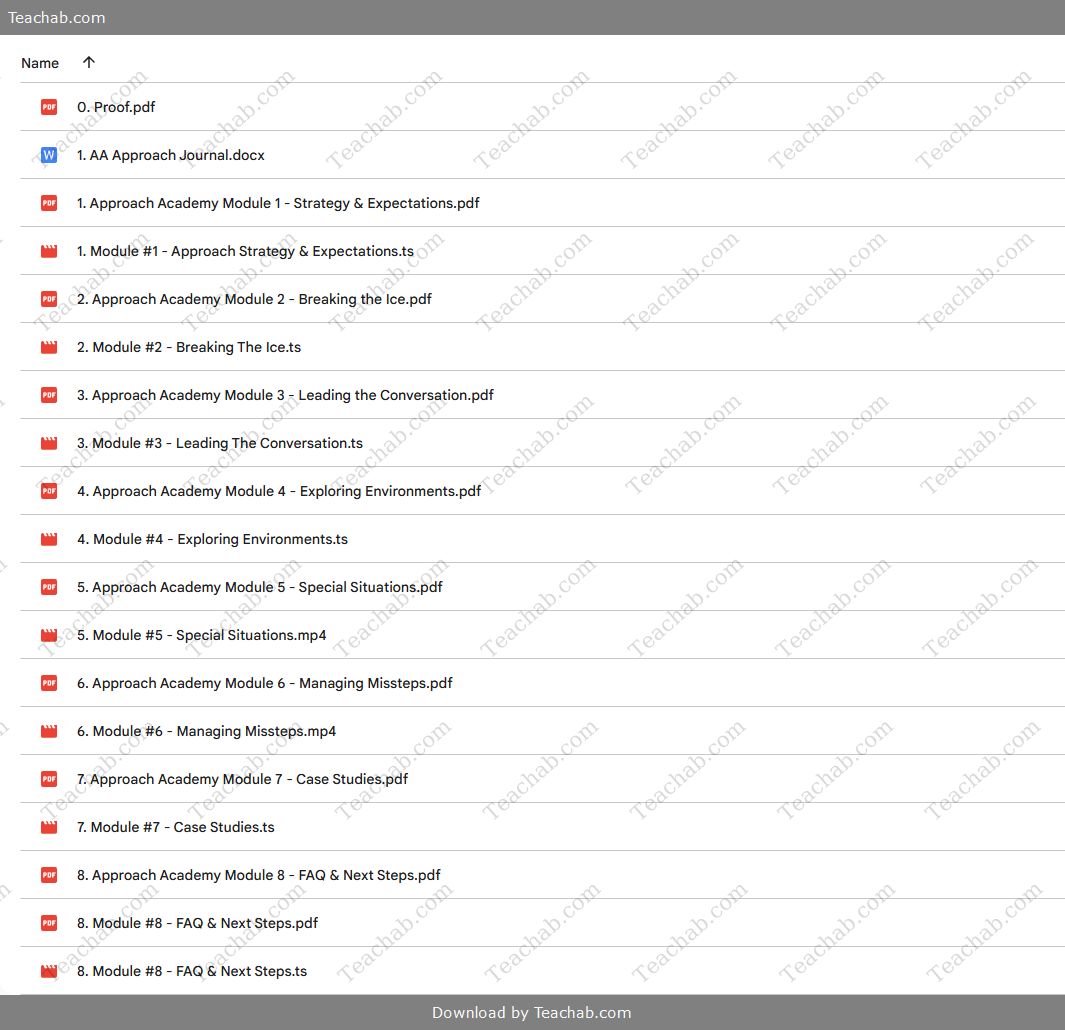Image resolution: width=1065 pixels, height=1030 pixels.
Task: Open 2. Module #2 - Breaking The Ice.ts
Action: point(189,347)
